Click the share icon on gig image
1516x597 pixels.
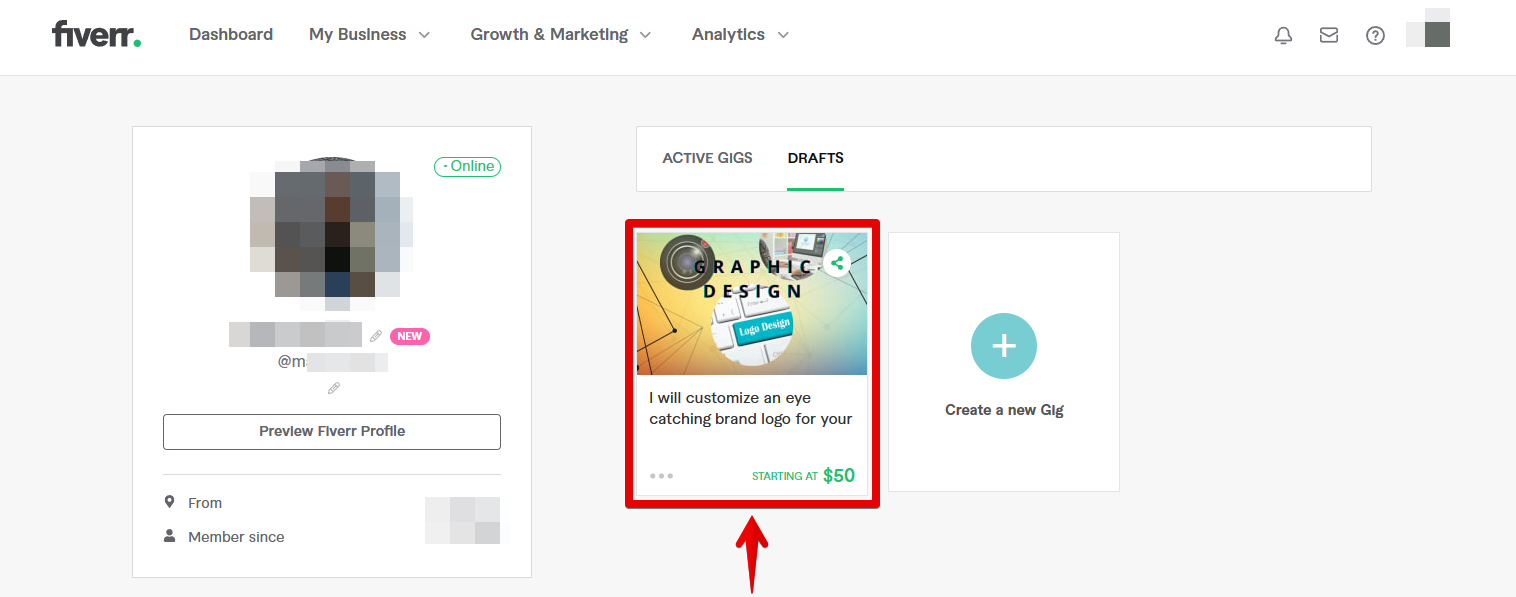pyautogui.click(x=838, y=263)
